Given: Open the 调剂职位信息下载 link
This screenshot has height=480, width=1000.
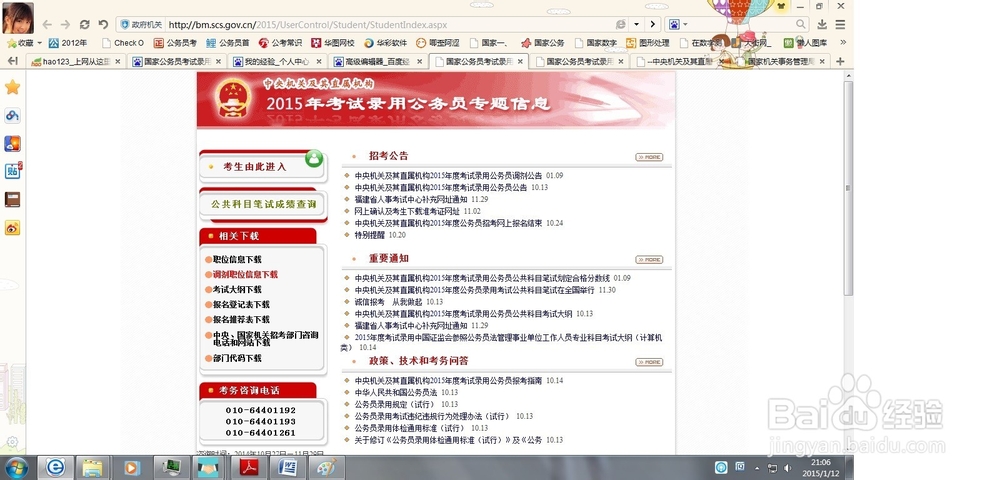Looking at the screenshot, I should [x=246, y=275].
